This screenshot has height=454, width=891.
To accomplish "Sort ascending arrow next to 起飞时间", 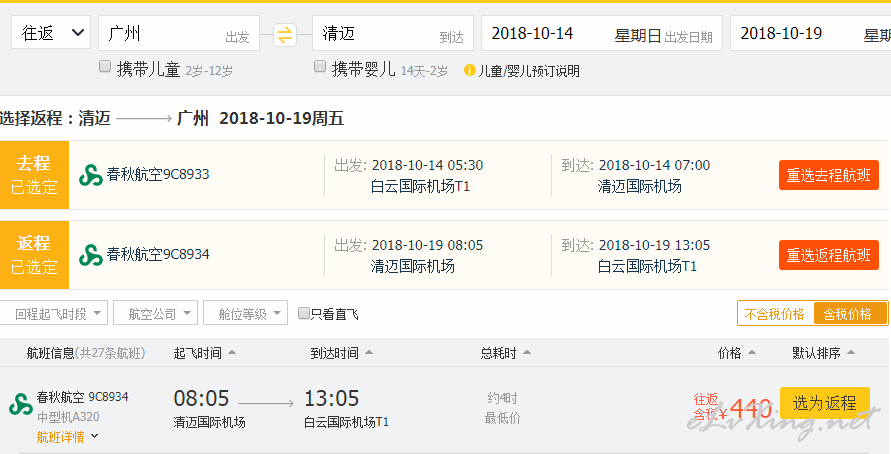I will coord(232,353).
